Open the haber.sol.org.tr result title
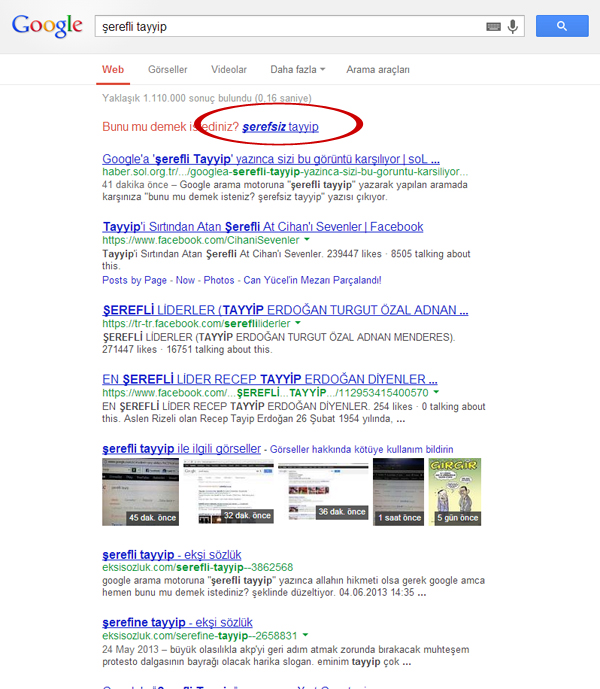Image resolution: width=600 pixels, height=689 pixels. click(x=271, y=159)
